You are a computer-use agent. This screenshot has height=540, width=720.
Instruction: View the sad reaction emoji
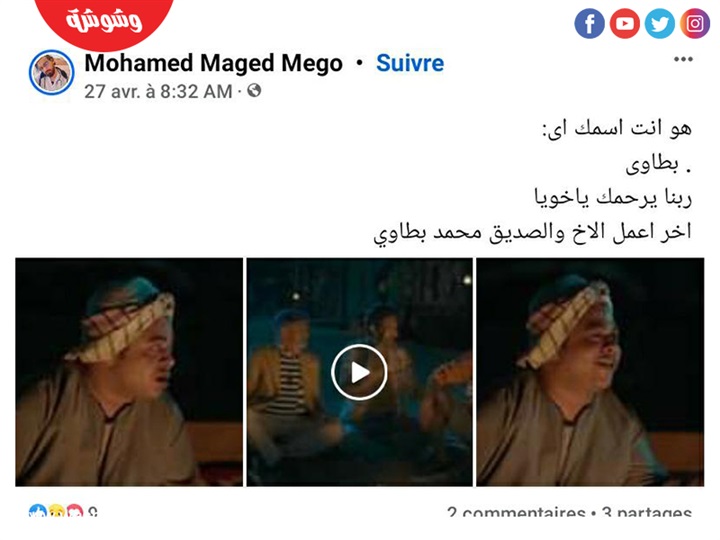[x=56, y=511]
